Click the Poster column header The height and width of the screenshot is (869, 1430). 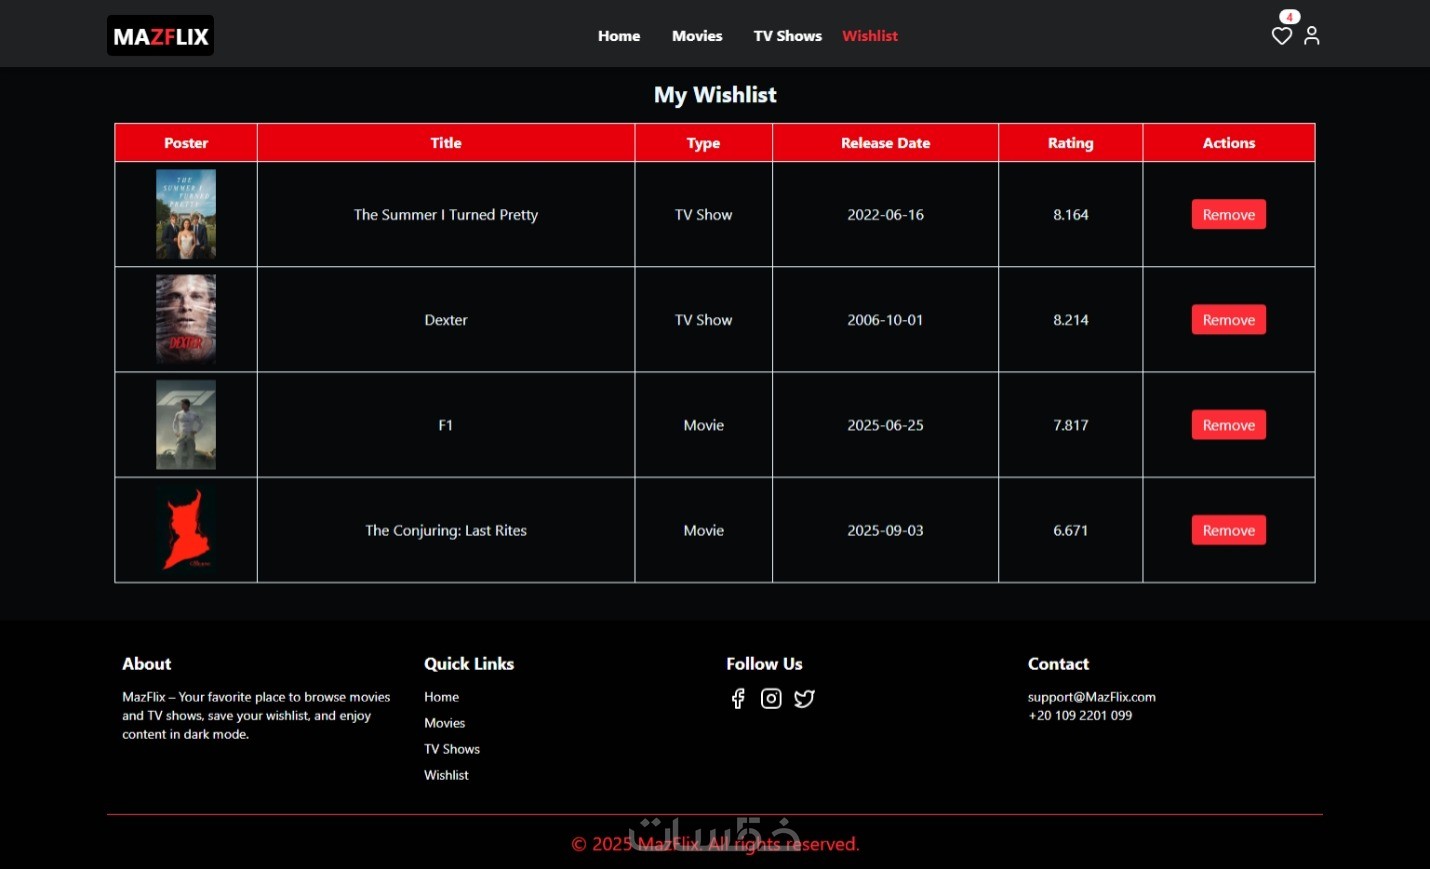coord(186,143)
